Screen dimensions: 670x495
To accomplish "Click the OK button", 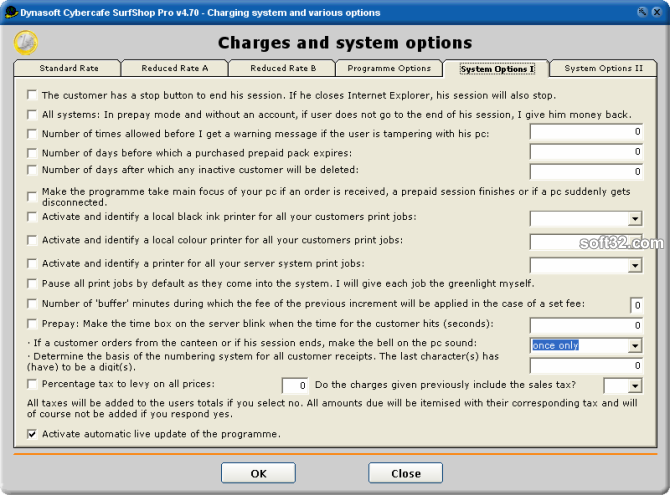I will pos(258,473).
